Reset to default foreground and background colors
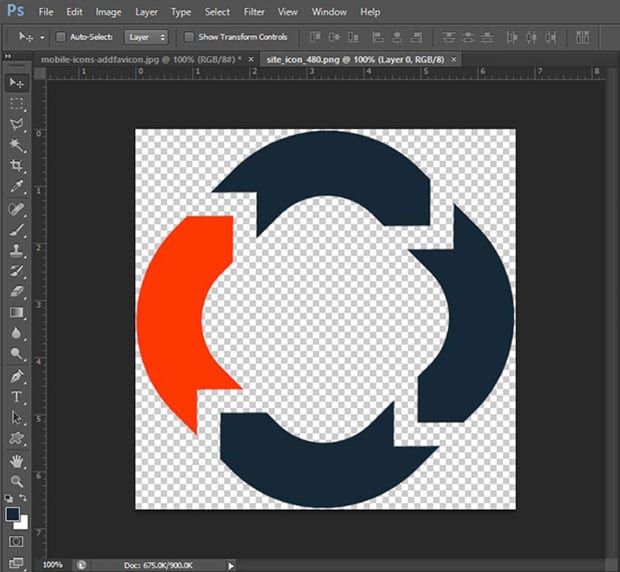The width and height of the screenshot is (620, 572). pyautogui.click(x=9, y=498)
